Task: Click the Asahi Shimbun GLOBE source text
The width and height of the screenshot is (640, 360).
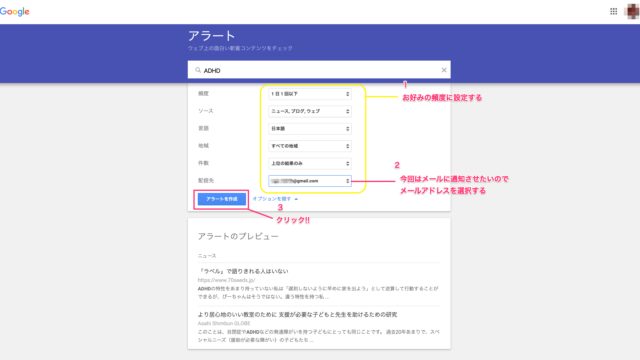Action: (x=224, y=323)
